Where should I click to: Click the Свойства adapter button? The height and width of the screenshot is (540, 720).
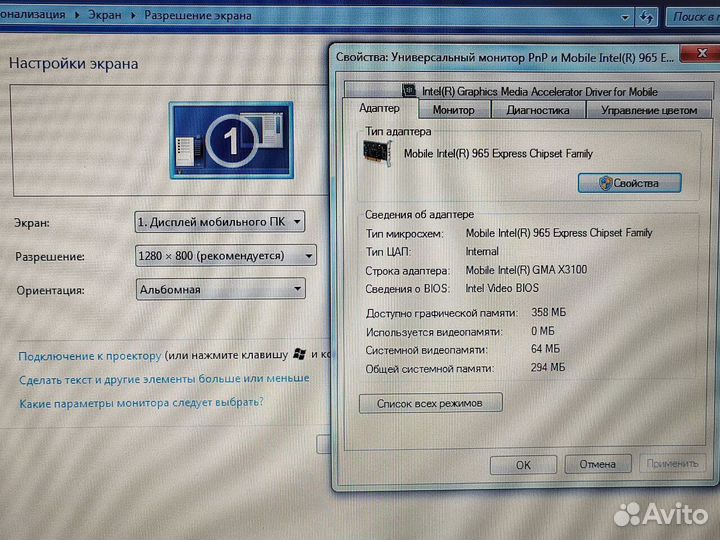click(x=630, y=183)
